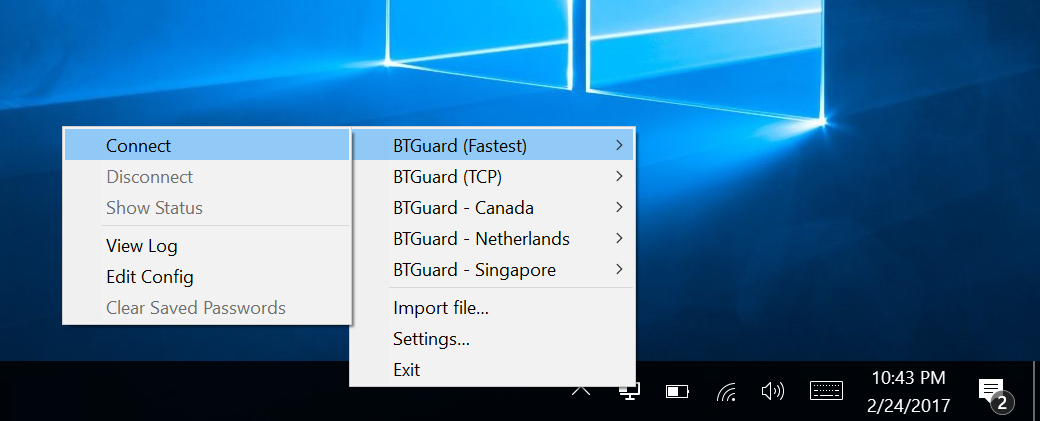Exit the VPN application via the menu
The image size is (1040, 421).
click(406, 370)
